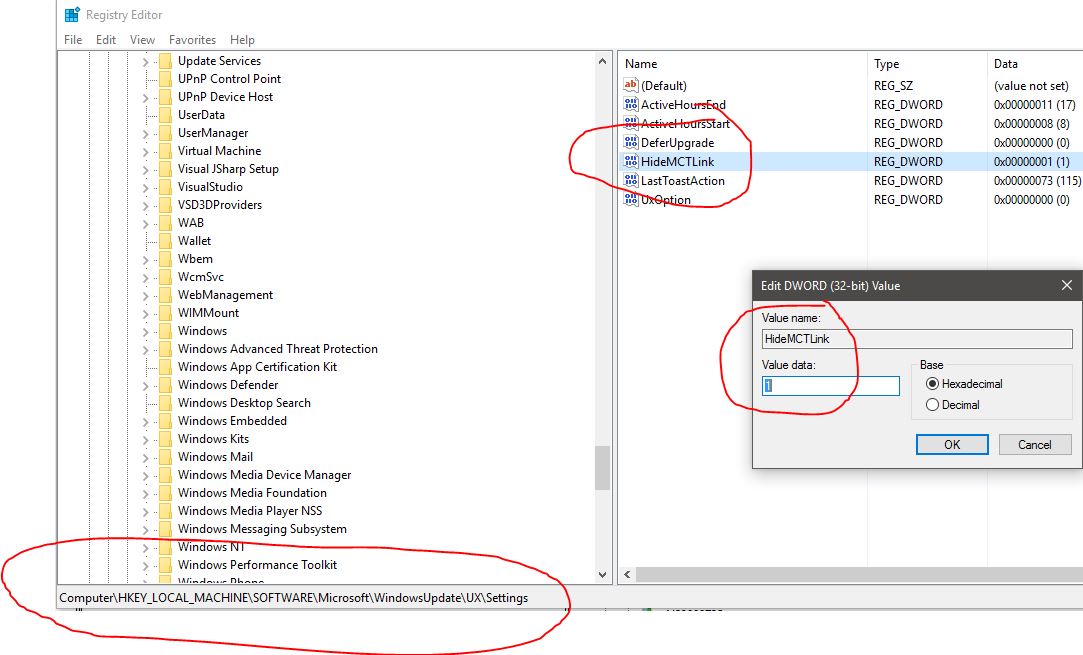Click the ActiveHoursEnd DWORD icon
This screenshot has height=655, width=1083.
[x=630, y=104]
